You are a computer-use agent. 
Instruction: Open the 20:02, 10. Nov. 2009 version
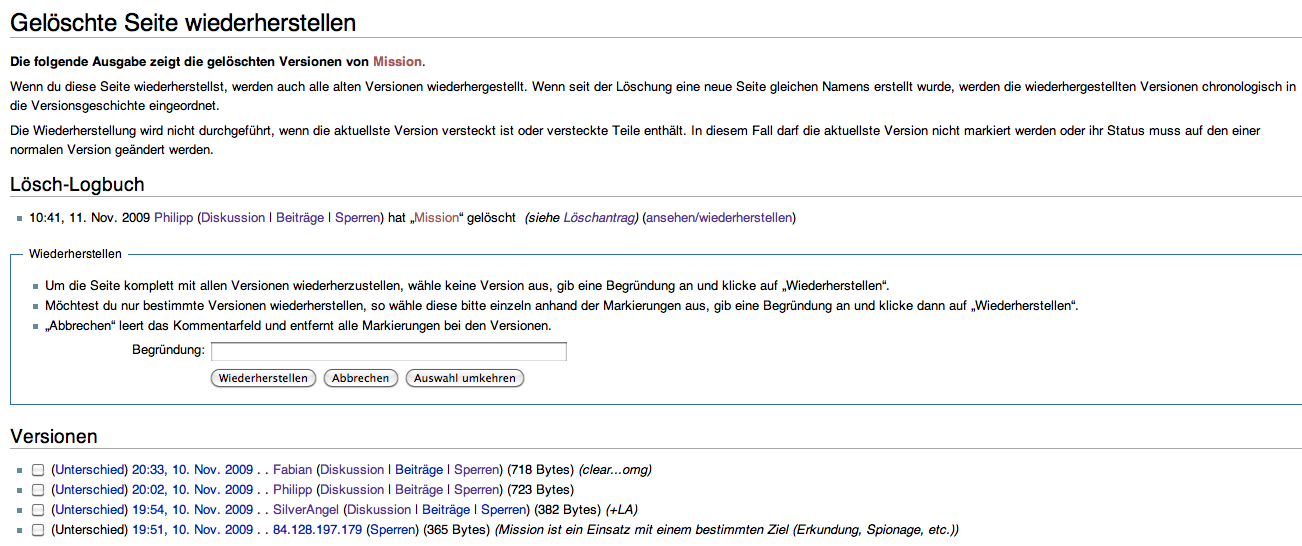pyautogui.click(x=192, y=489)
